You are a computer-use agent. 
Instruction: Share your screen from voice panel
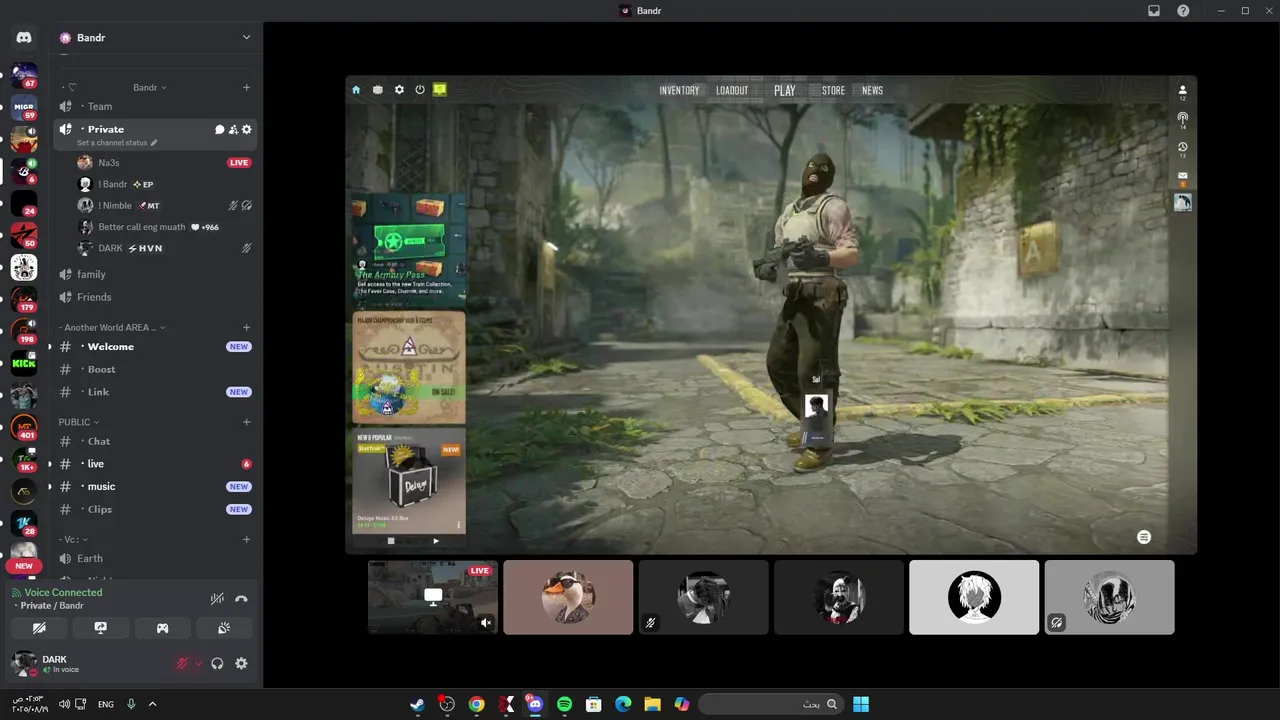pos(101,628)
